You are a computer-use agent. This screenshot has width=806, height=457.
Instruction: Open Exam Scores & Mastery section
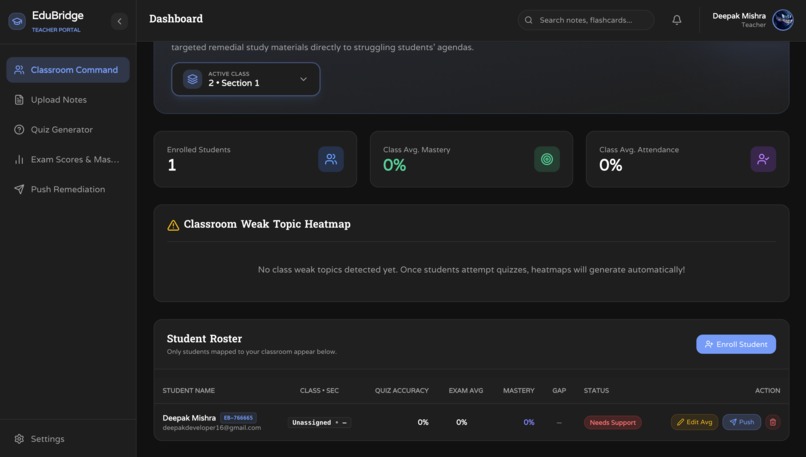pyautogui.click(x=68, y=159)
